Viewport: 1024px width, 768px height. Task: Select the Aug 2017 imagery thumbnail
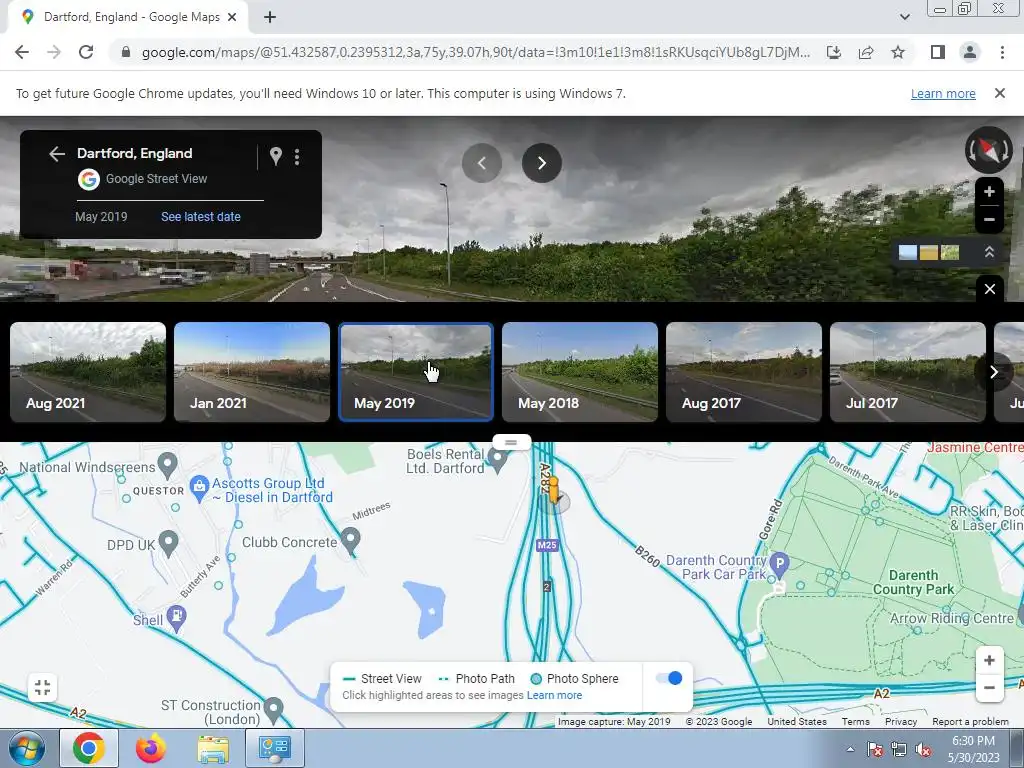[744, 372]
